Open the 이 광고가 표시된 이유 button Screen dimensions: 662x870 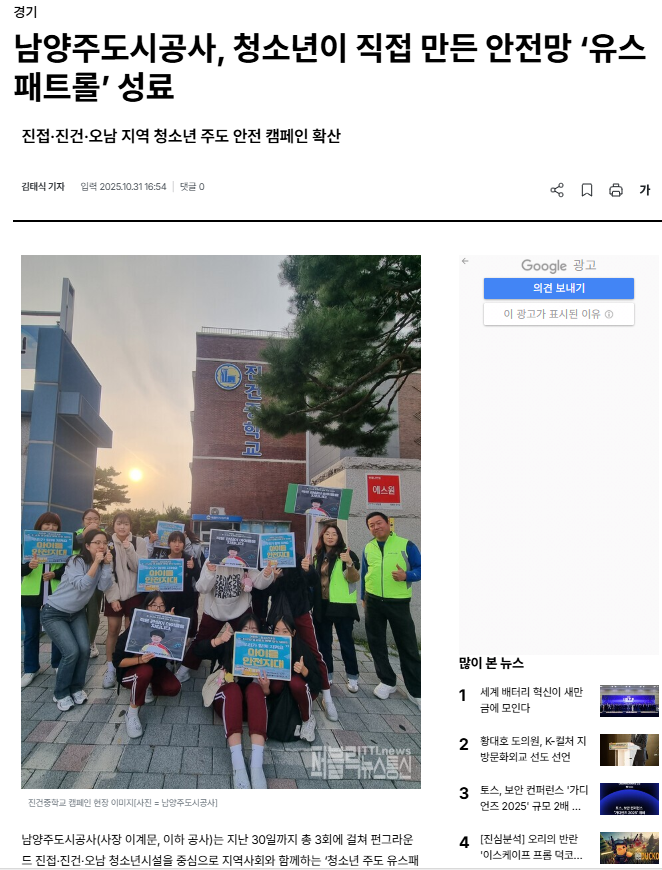559,314
